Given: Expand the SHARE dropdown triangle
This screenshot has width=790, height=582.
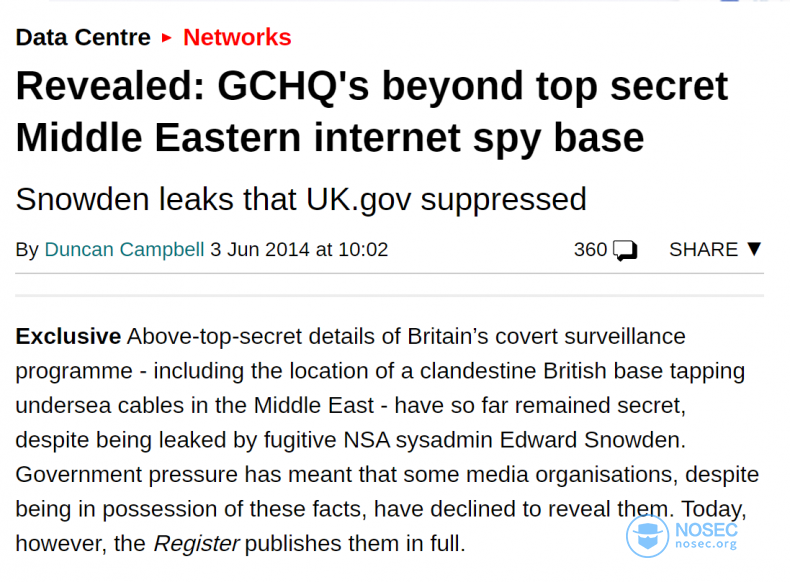Looking at the screenshot, I should (x=754, y=249).
